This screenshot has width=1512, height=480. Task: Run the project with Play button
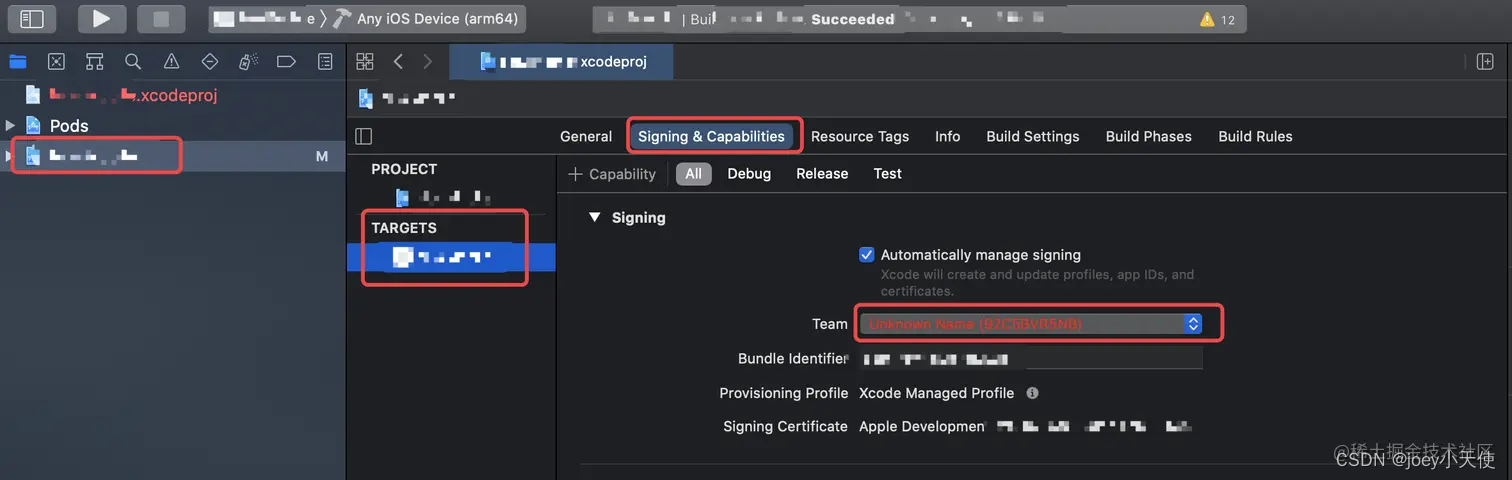(101, 19)
